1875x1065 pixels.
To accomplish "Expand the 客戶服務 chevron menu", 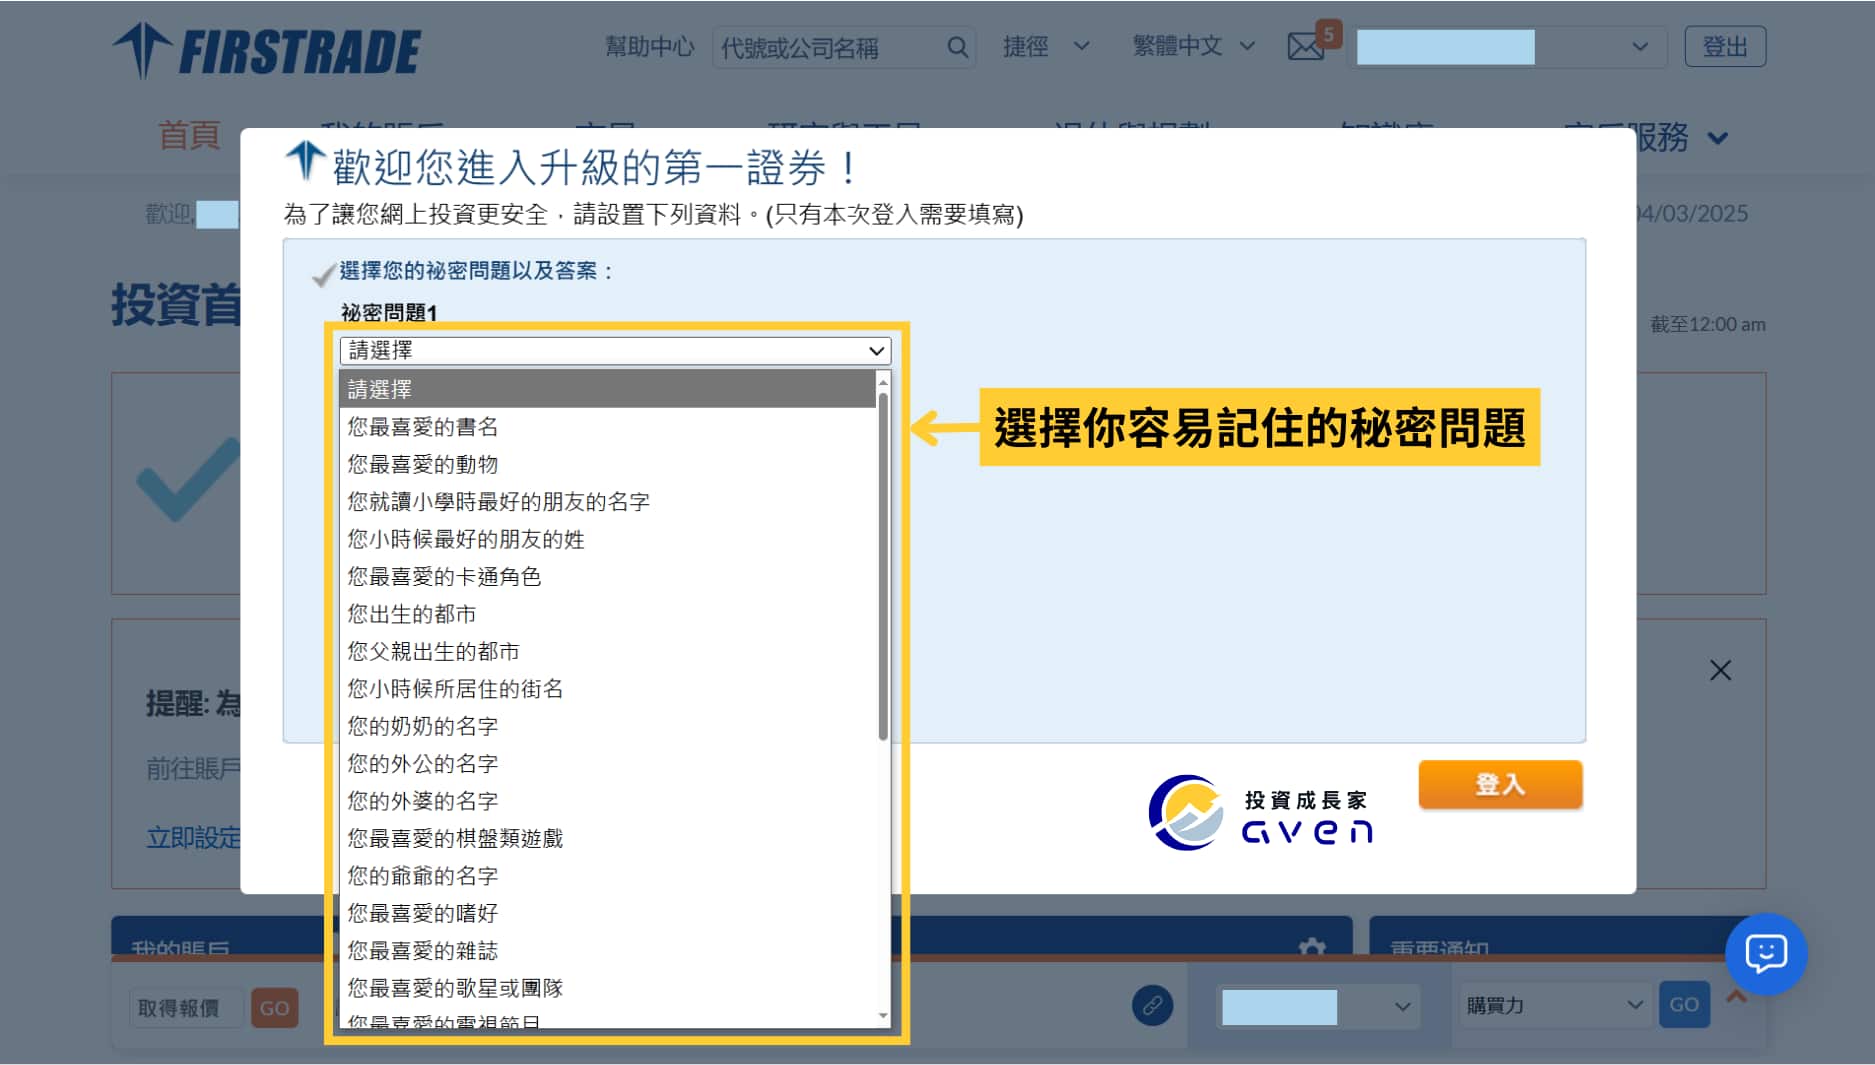I will (1718, 139).
